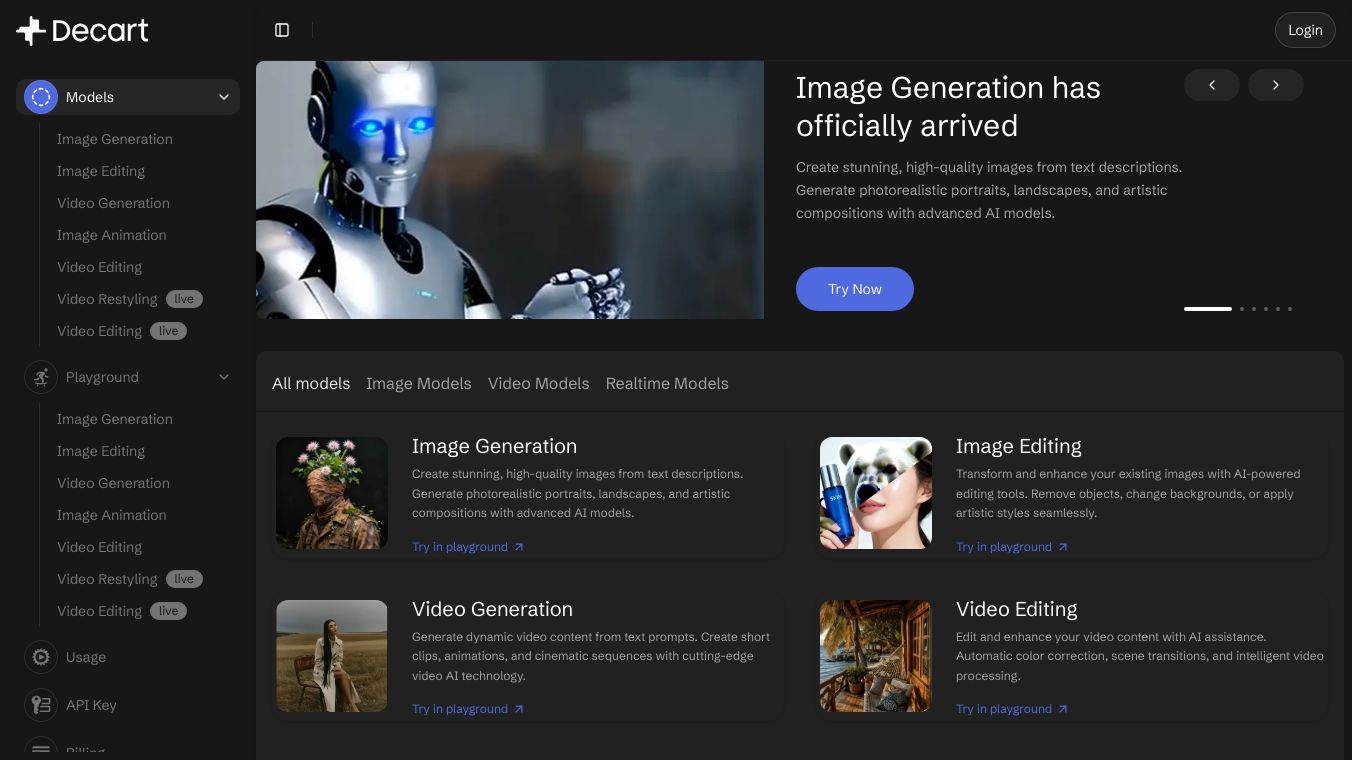
Task: Open Video Editing's Try in playground link
Action: point(1004,709)
